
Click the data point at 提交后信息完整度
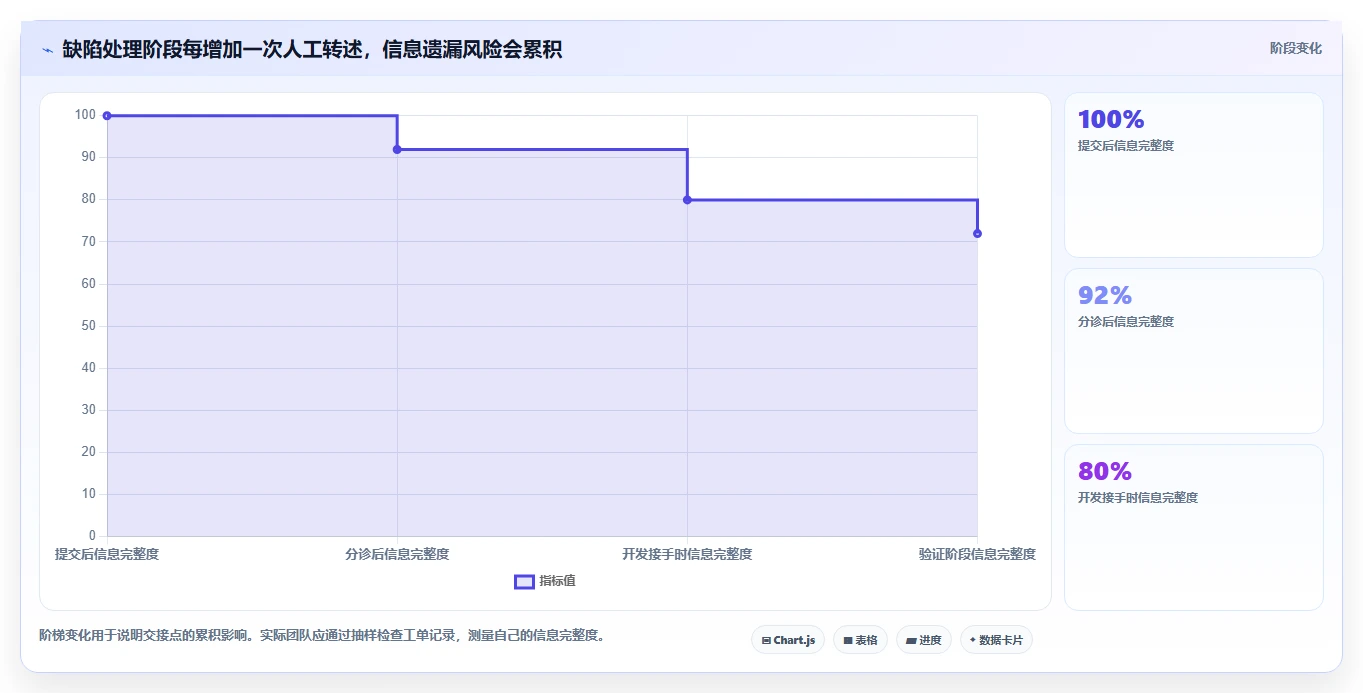[x=107, y=116]
